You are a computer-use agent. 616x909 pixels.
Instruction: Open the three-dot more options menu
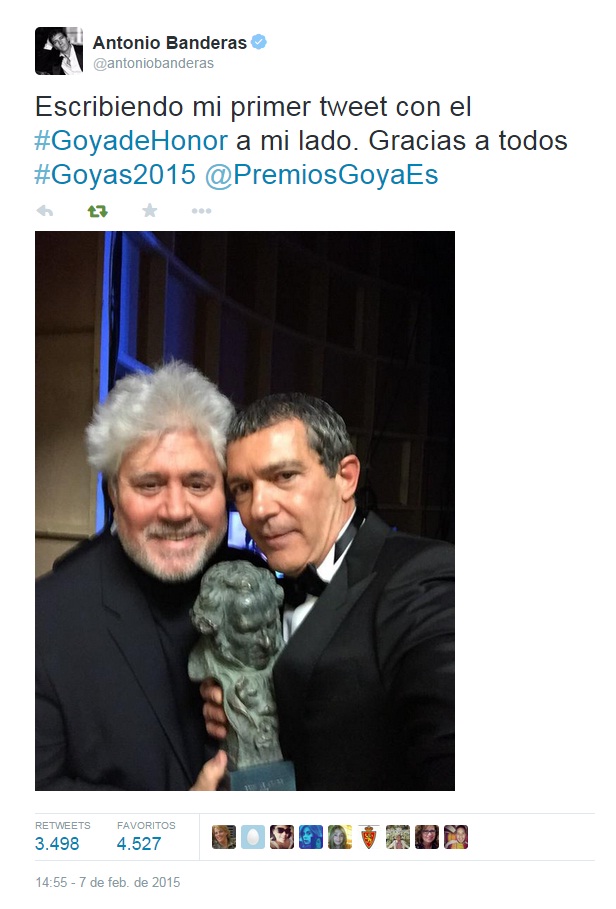tap(202, 211)
